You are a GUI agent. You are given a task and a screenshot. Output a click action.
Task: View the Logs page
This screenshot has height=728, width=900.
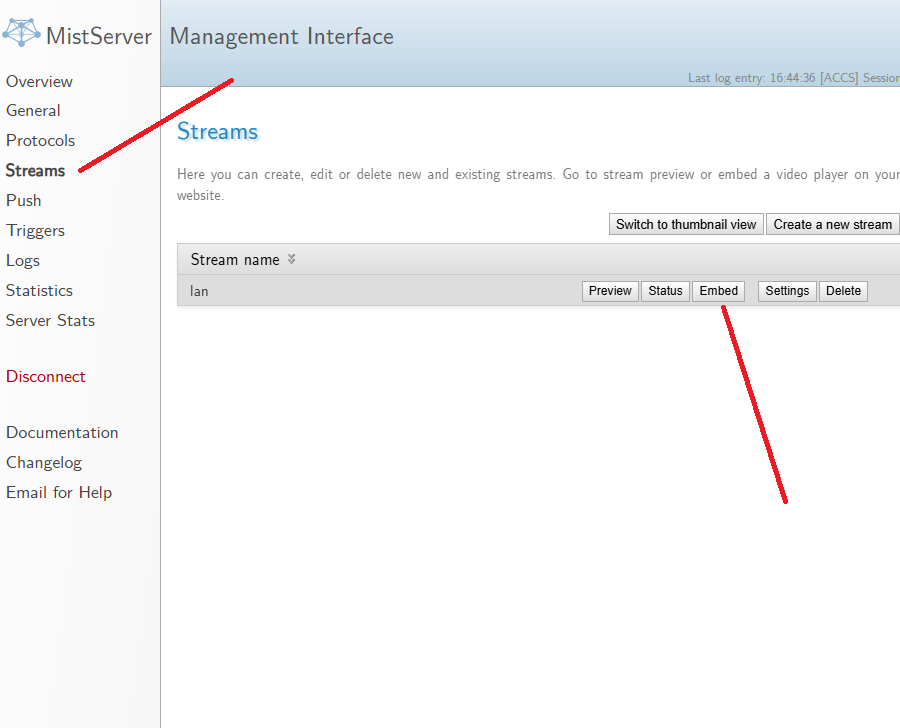[22, 260]
